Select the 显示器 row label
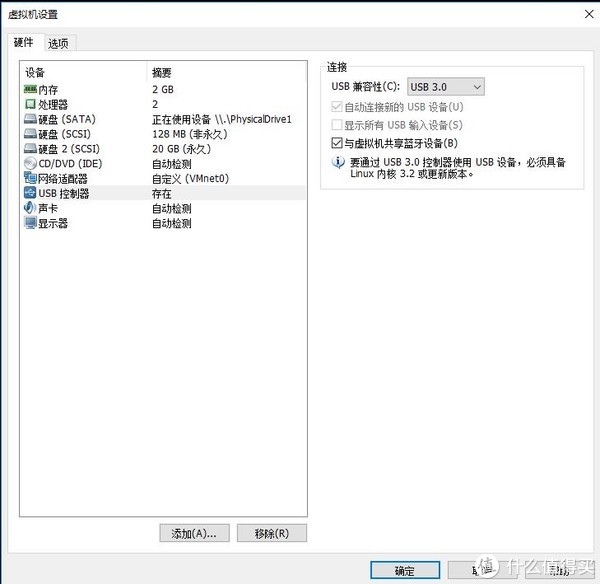Viewport: 600px width, 584px height. coord(53,223)
